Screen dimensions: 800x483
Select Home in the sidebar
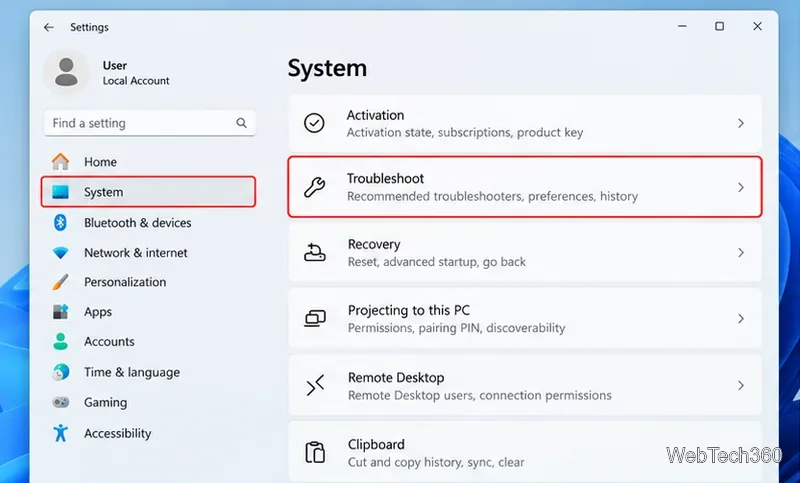click(x=148, y=162)
